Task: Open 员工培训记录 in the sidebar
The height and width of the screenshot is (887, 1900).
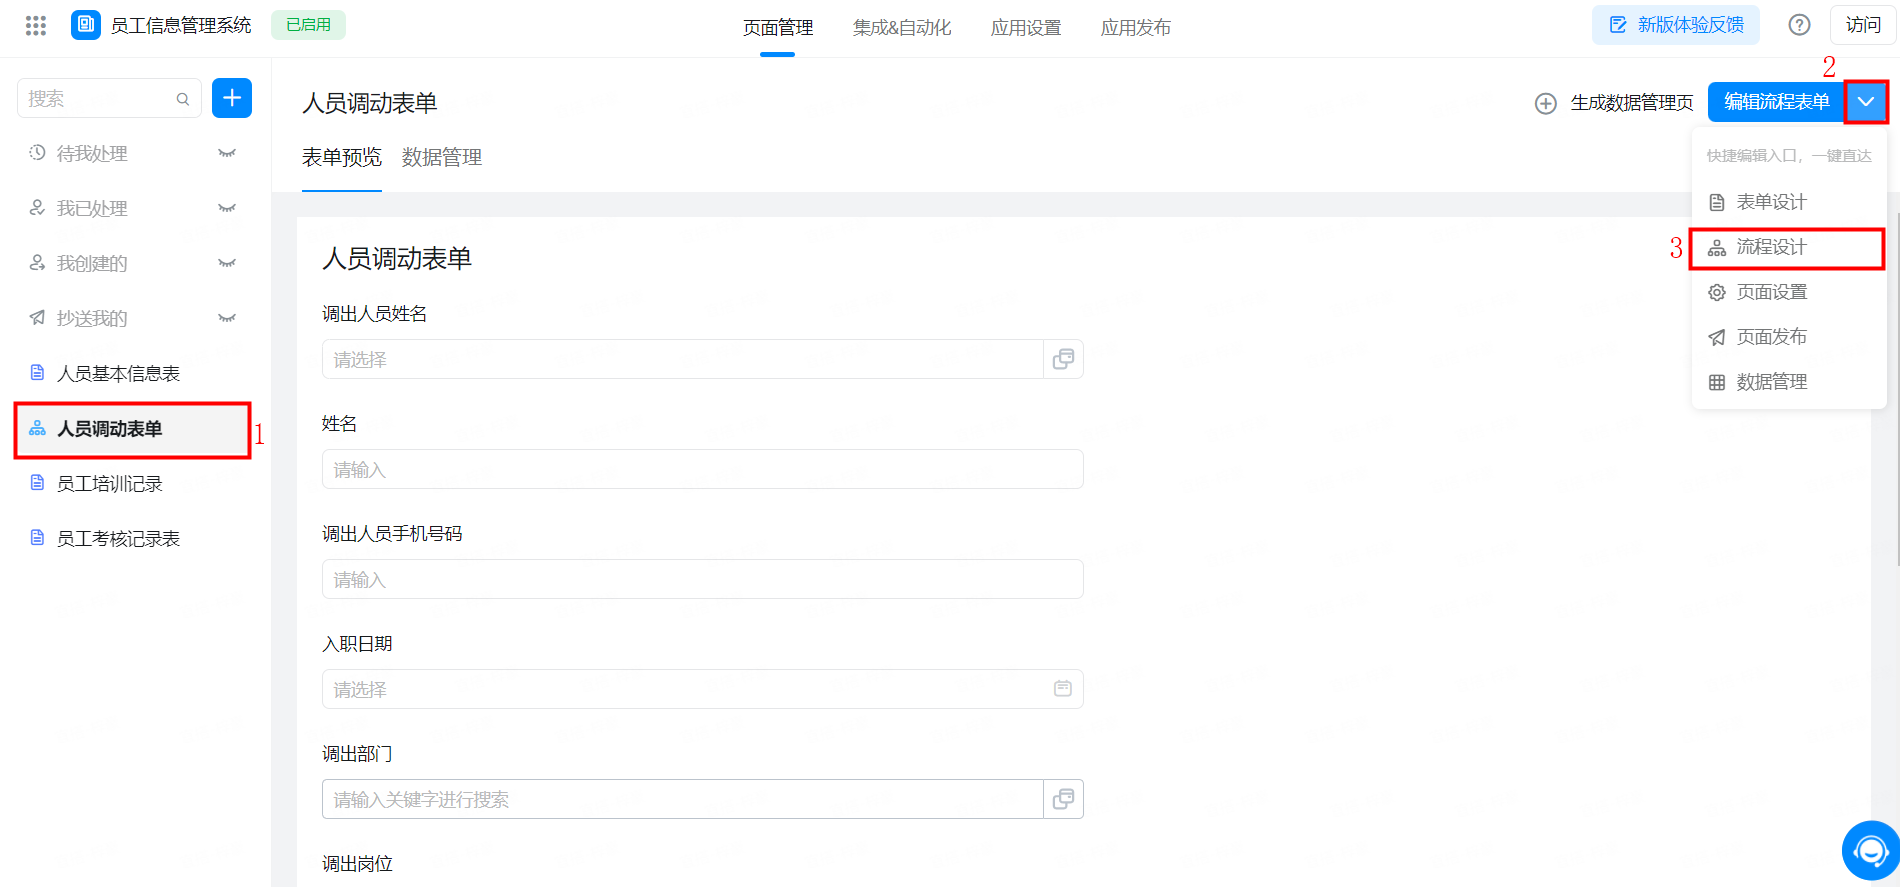Action: 110,484
